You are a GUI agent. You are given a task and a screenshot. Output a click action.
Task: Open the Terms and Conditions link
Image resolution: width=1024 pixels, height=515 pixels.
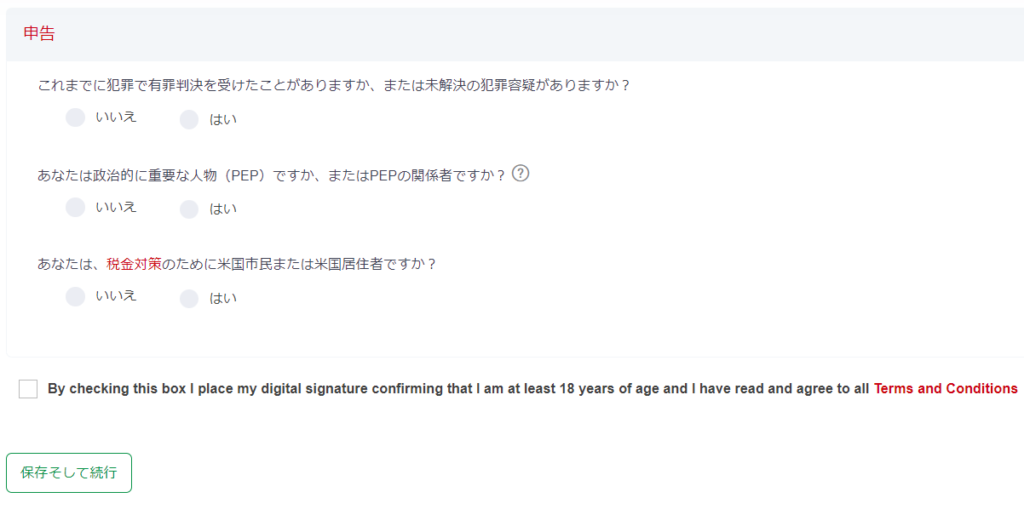coord(945,389)
